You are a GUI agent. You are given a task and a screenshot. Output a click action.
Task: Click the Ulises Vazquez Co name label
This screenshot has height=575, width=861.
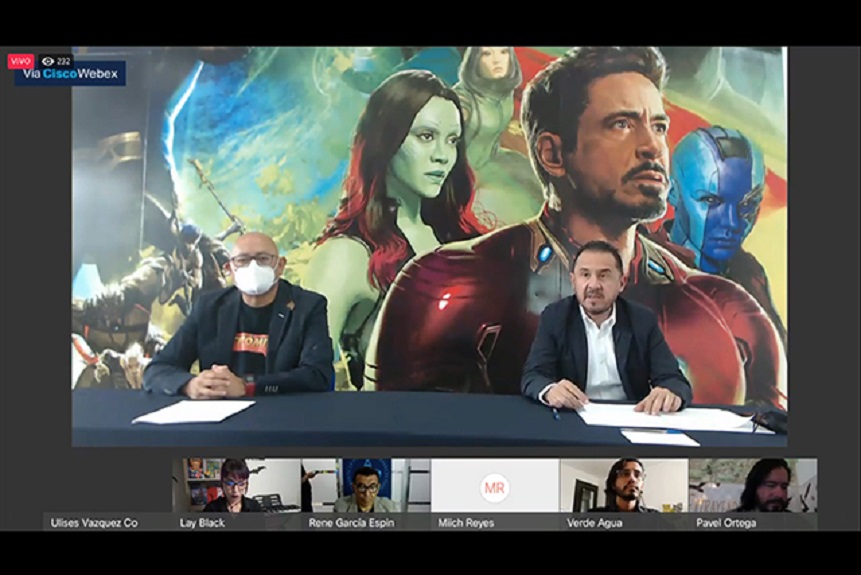(x=94, y=523)
